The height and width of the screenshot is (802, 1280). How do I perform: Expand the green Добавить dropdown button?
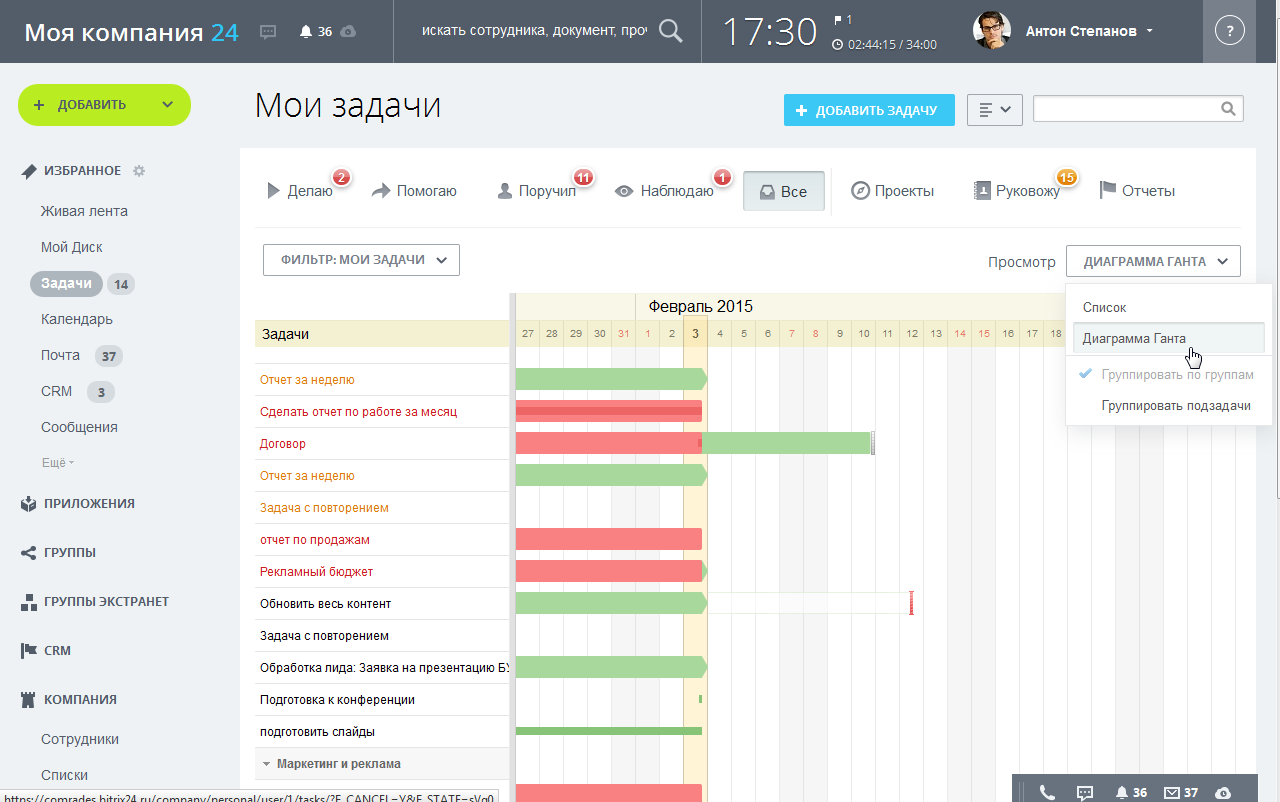(167, 105)
